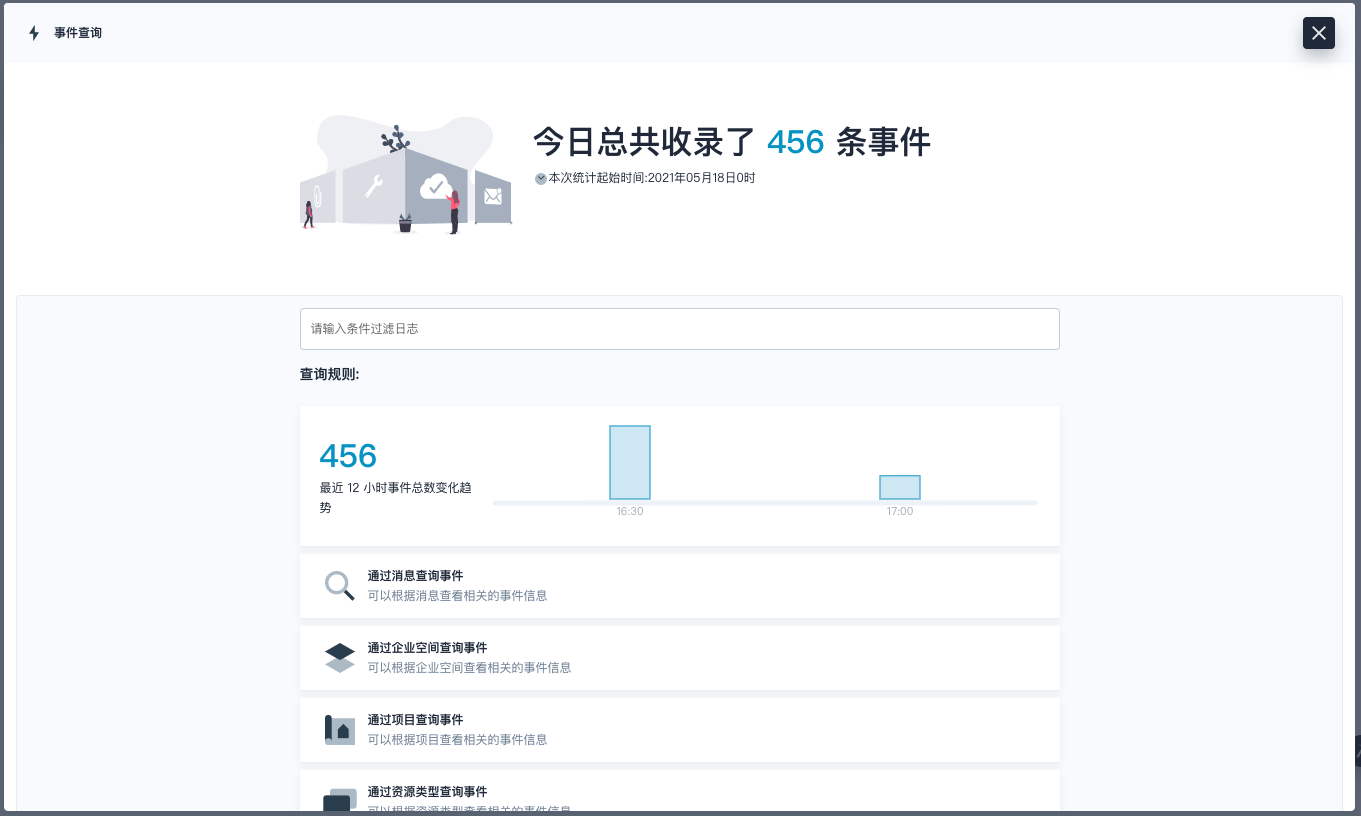The height and width of the screenshot is (816, 1361).
Task: Pick 通过资源类型查询事件 query rule
Action: pos(427,792)
